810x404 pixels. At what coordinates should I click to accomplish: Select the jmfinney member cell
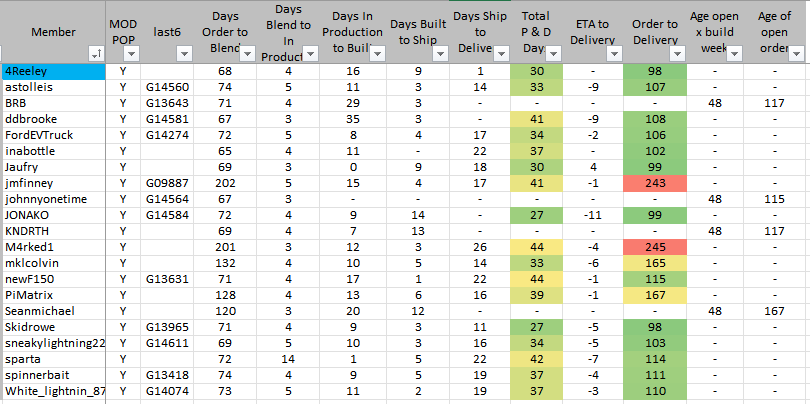(x=53, y=183)
